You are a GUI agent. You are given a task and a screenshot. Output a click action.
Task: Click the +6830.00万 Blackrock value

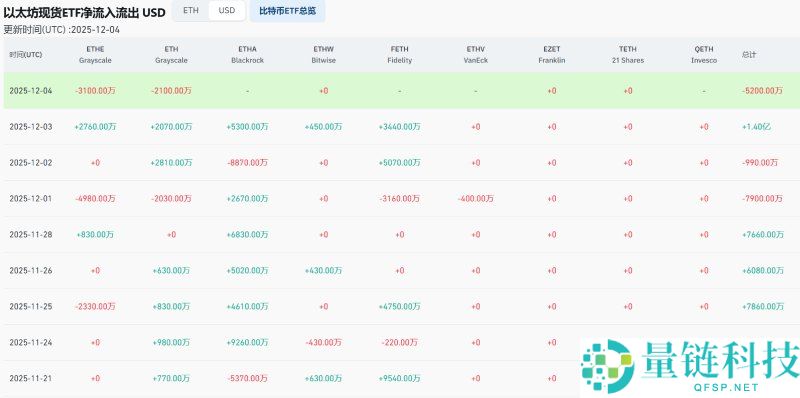pyautogui.click(x=247, y=235)
